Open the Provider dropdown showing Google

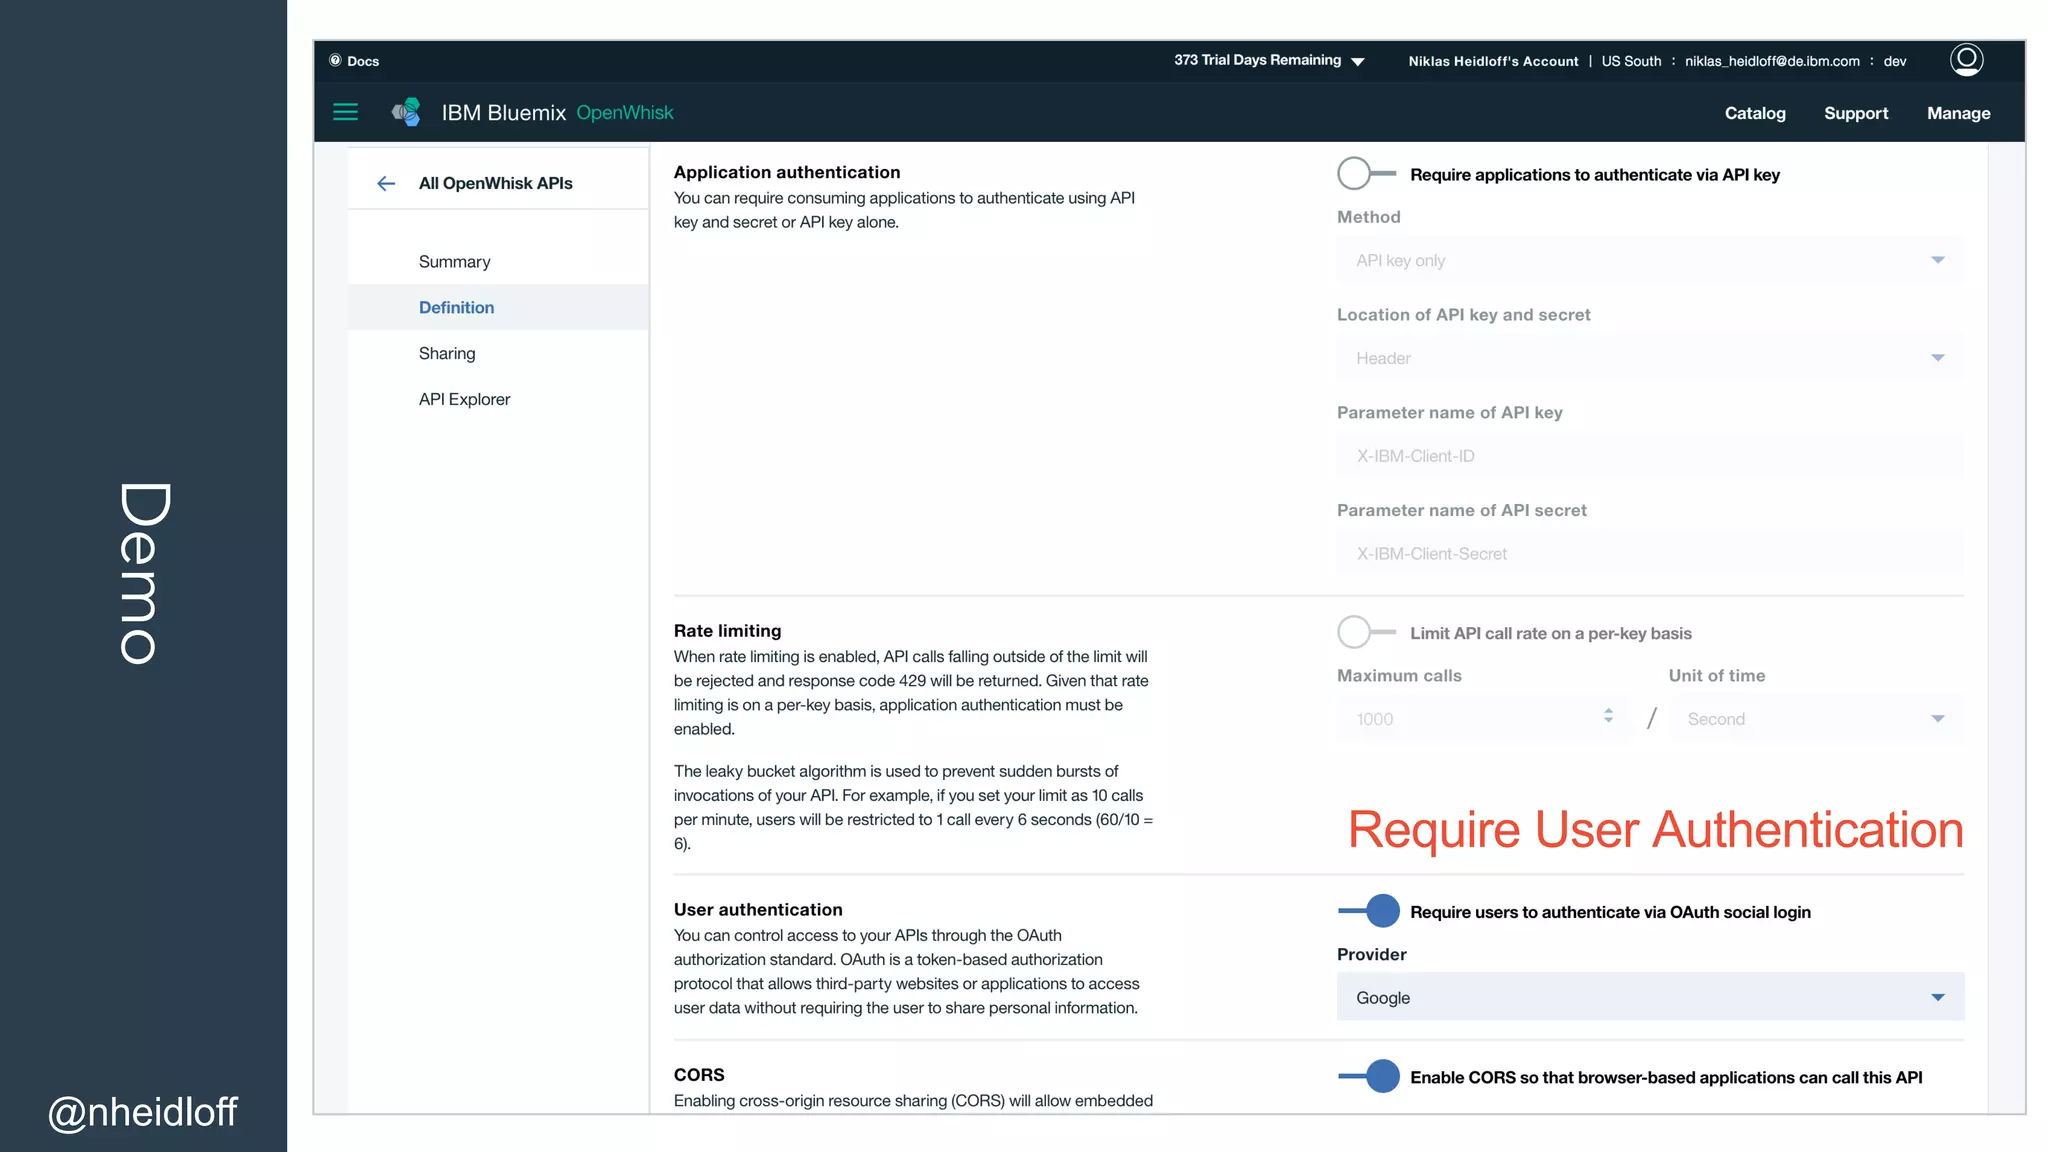coord(1650,997)
